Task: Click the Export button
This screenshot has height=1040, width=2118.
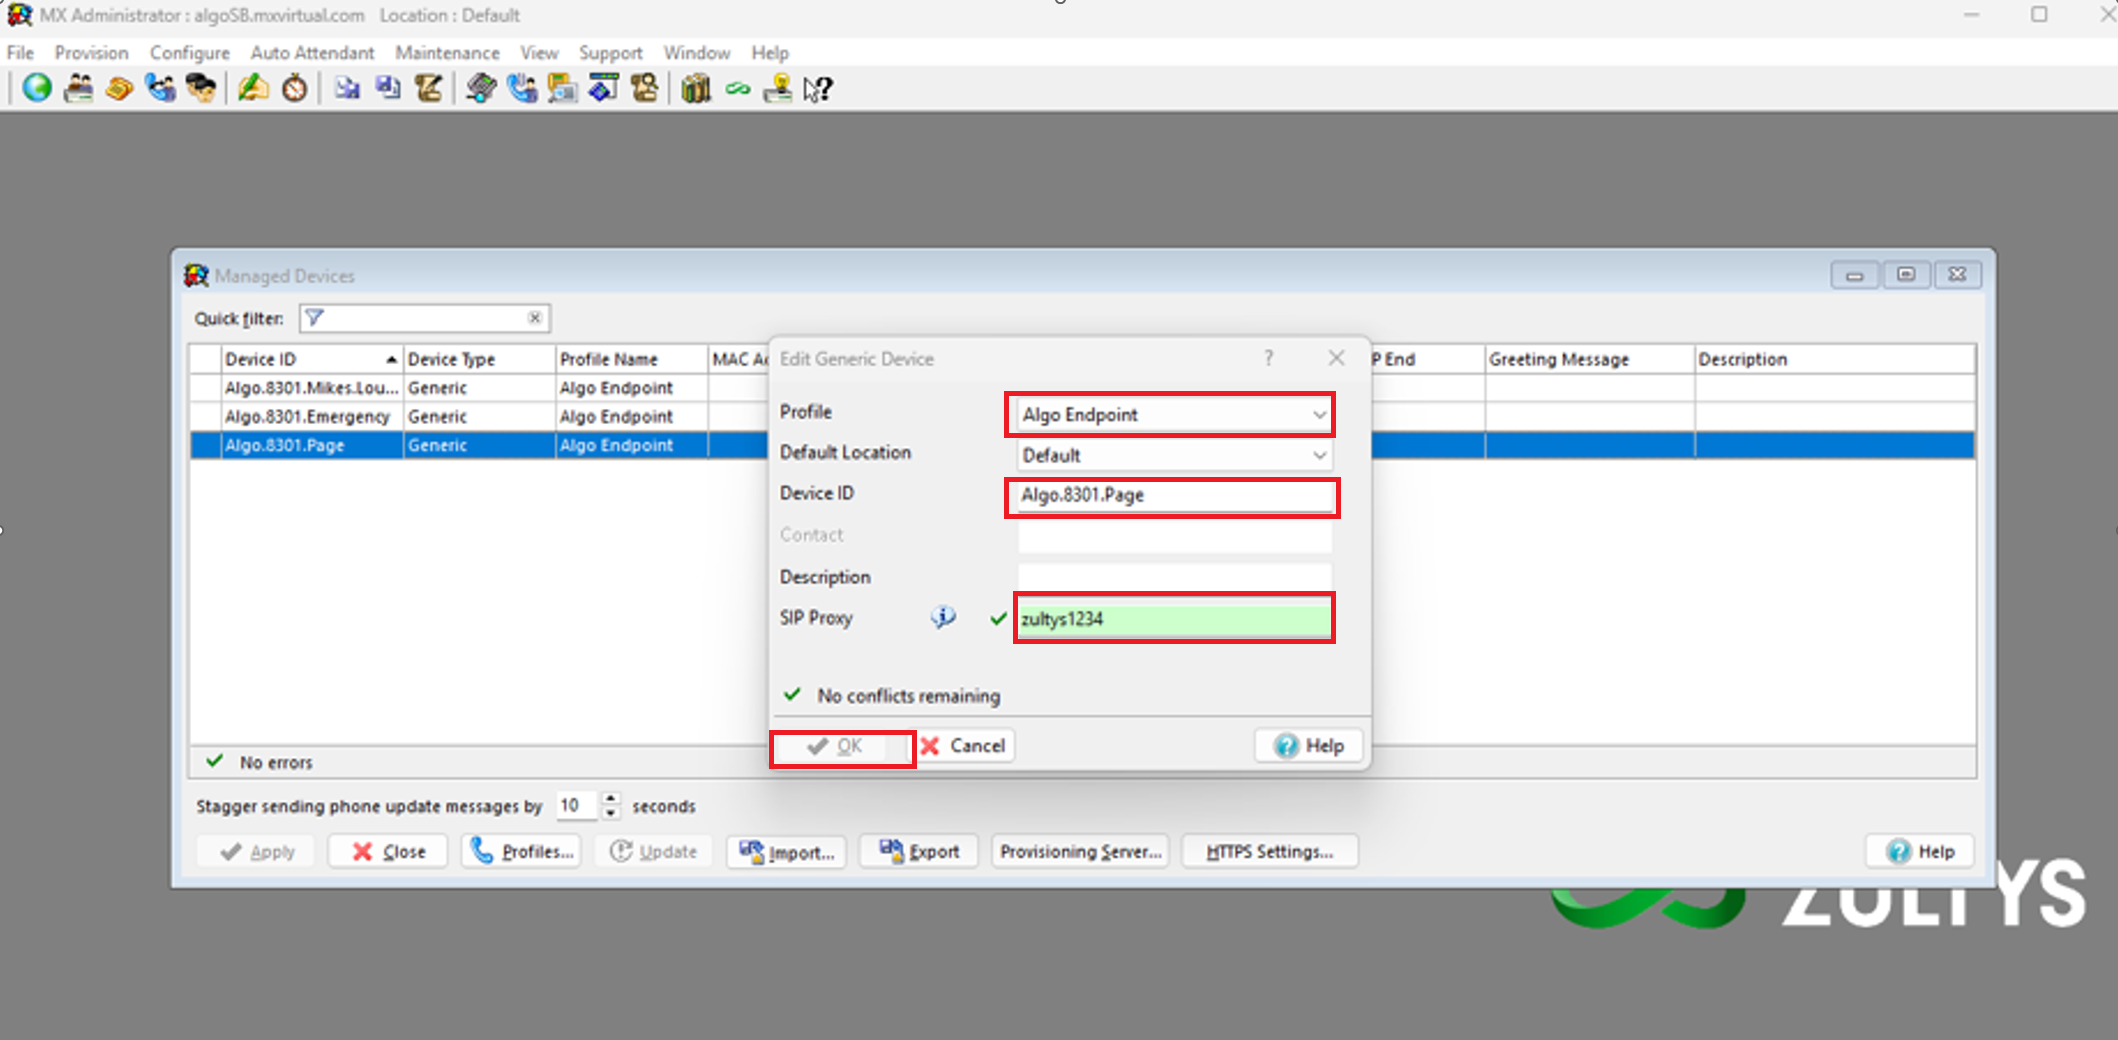Action: pos(919,852)
